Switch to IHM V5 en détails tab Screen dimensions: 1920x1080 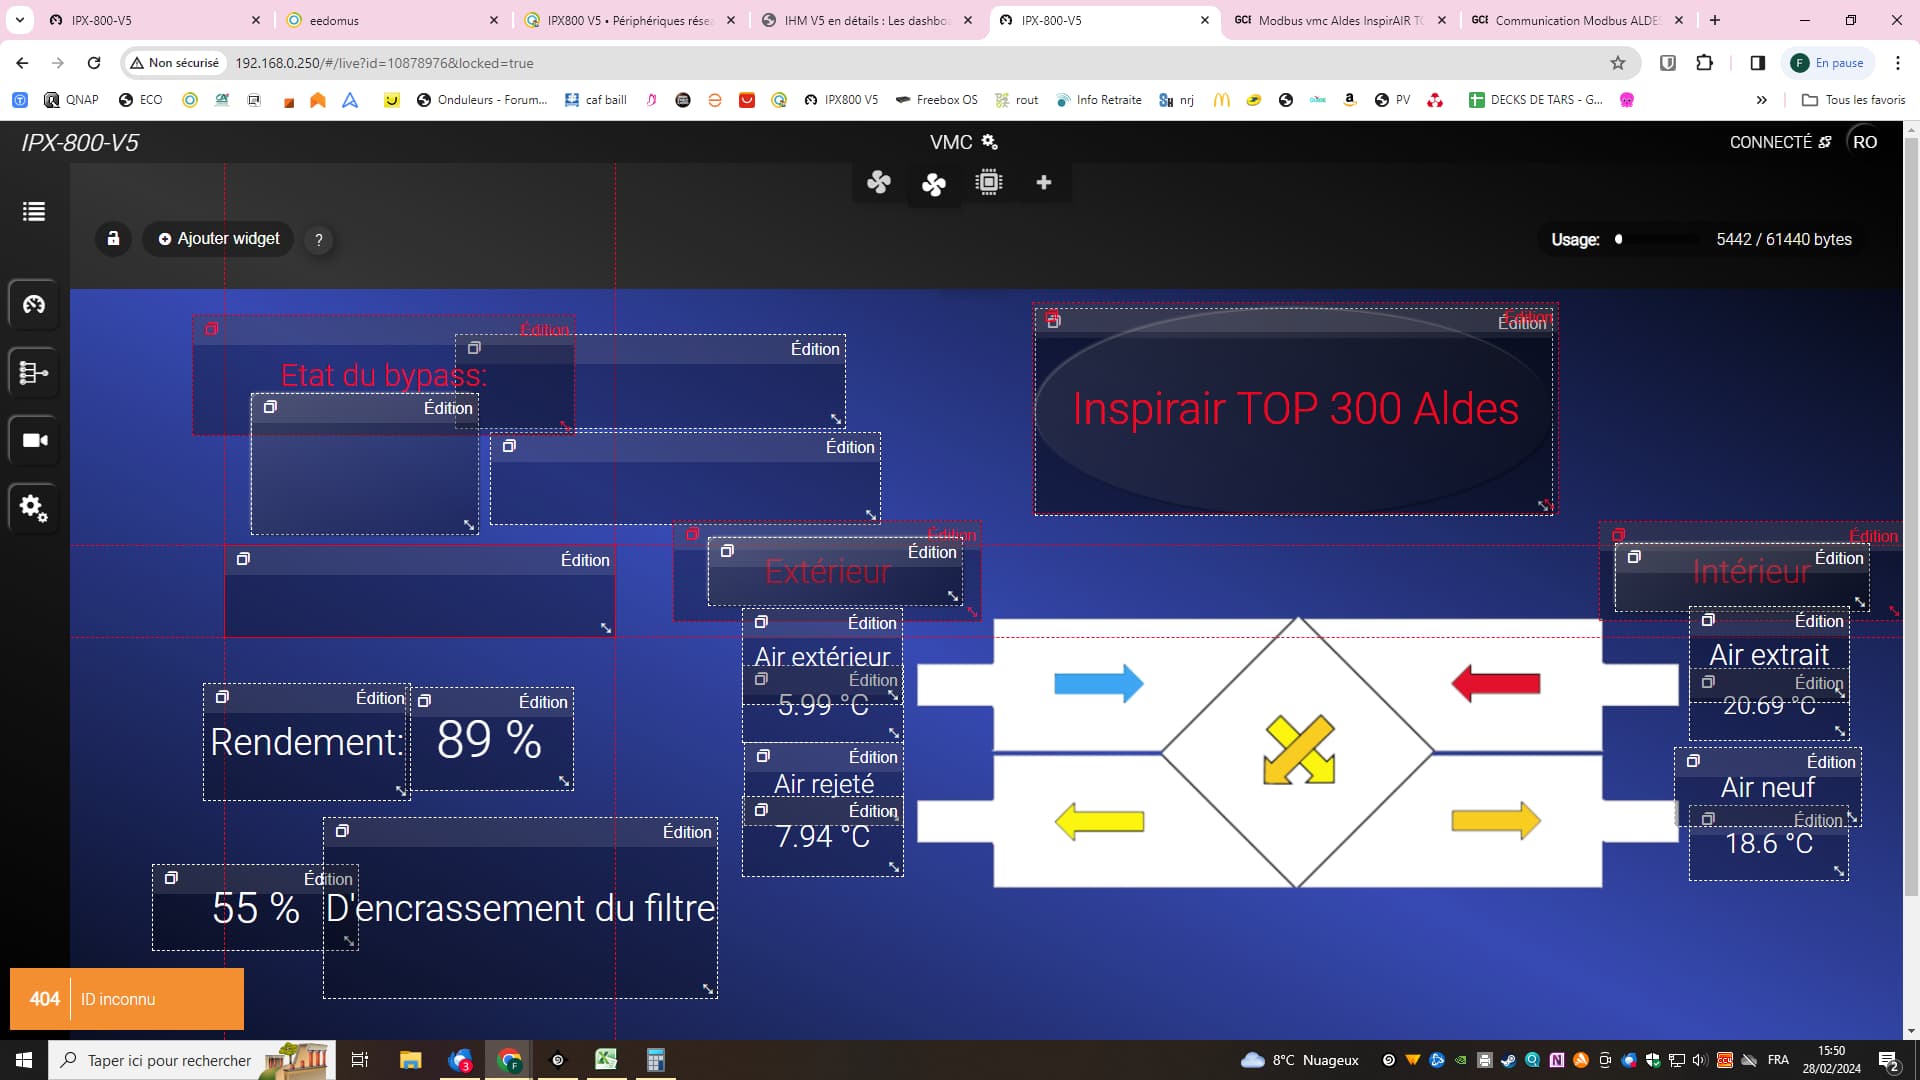(x=866, y=20)
